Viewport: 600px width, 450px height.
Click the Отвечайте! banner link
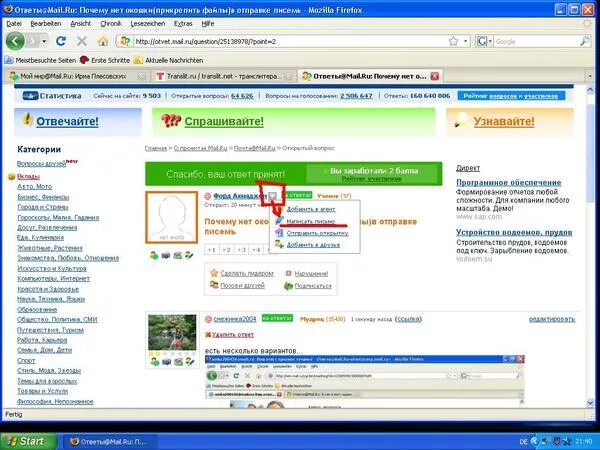67,121
